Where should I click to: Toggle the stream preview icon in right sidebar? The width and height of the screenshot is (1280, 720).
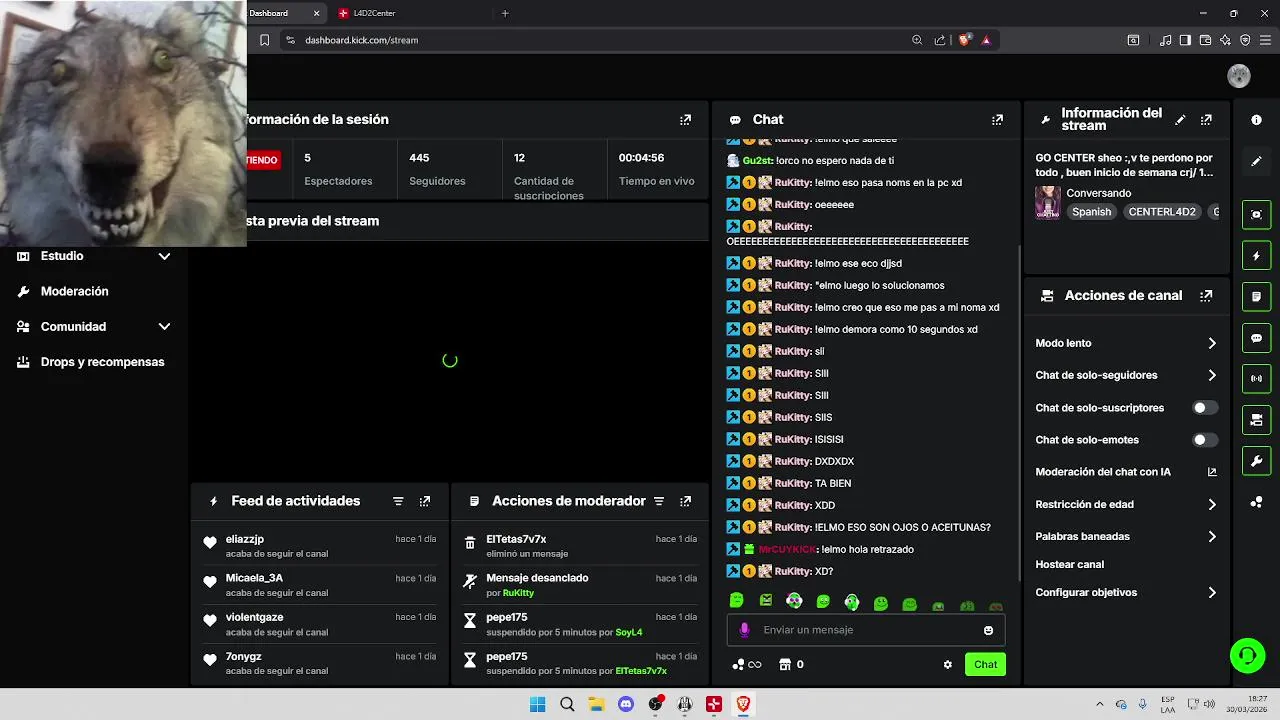coord(1257,215)
